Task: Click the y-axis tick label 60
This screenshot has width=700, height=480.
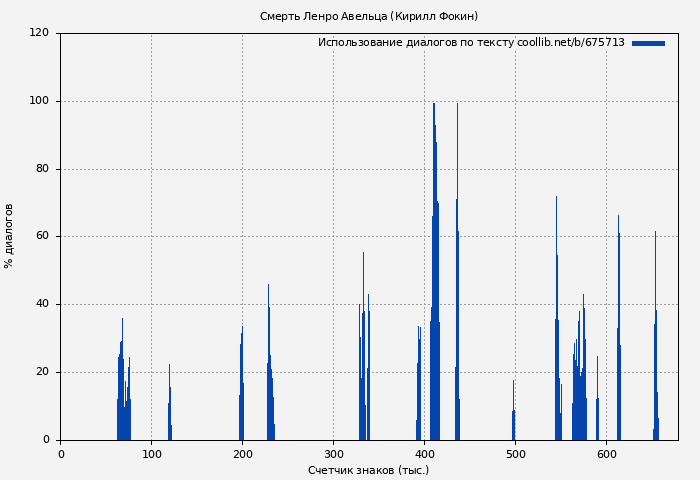Action: pyautogui.click(x=42, y=237)
